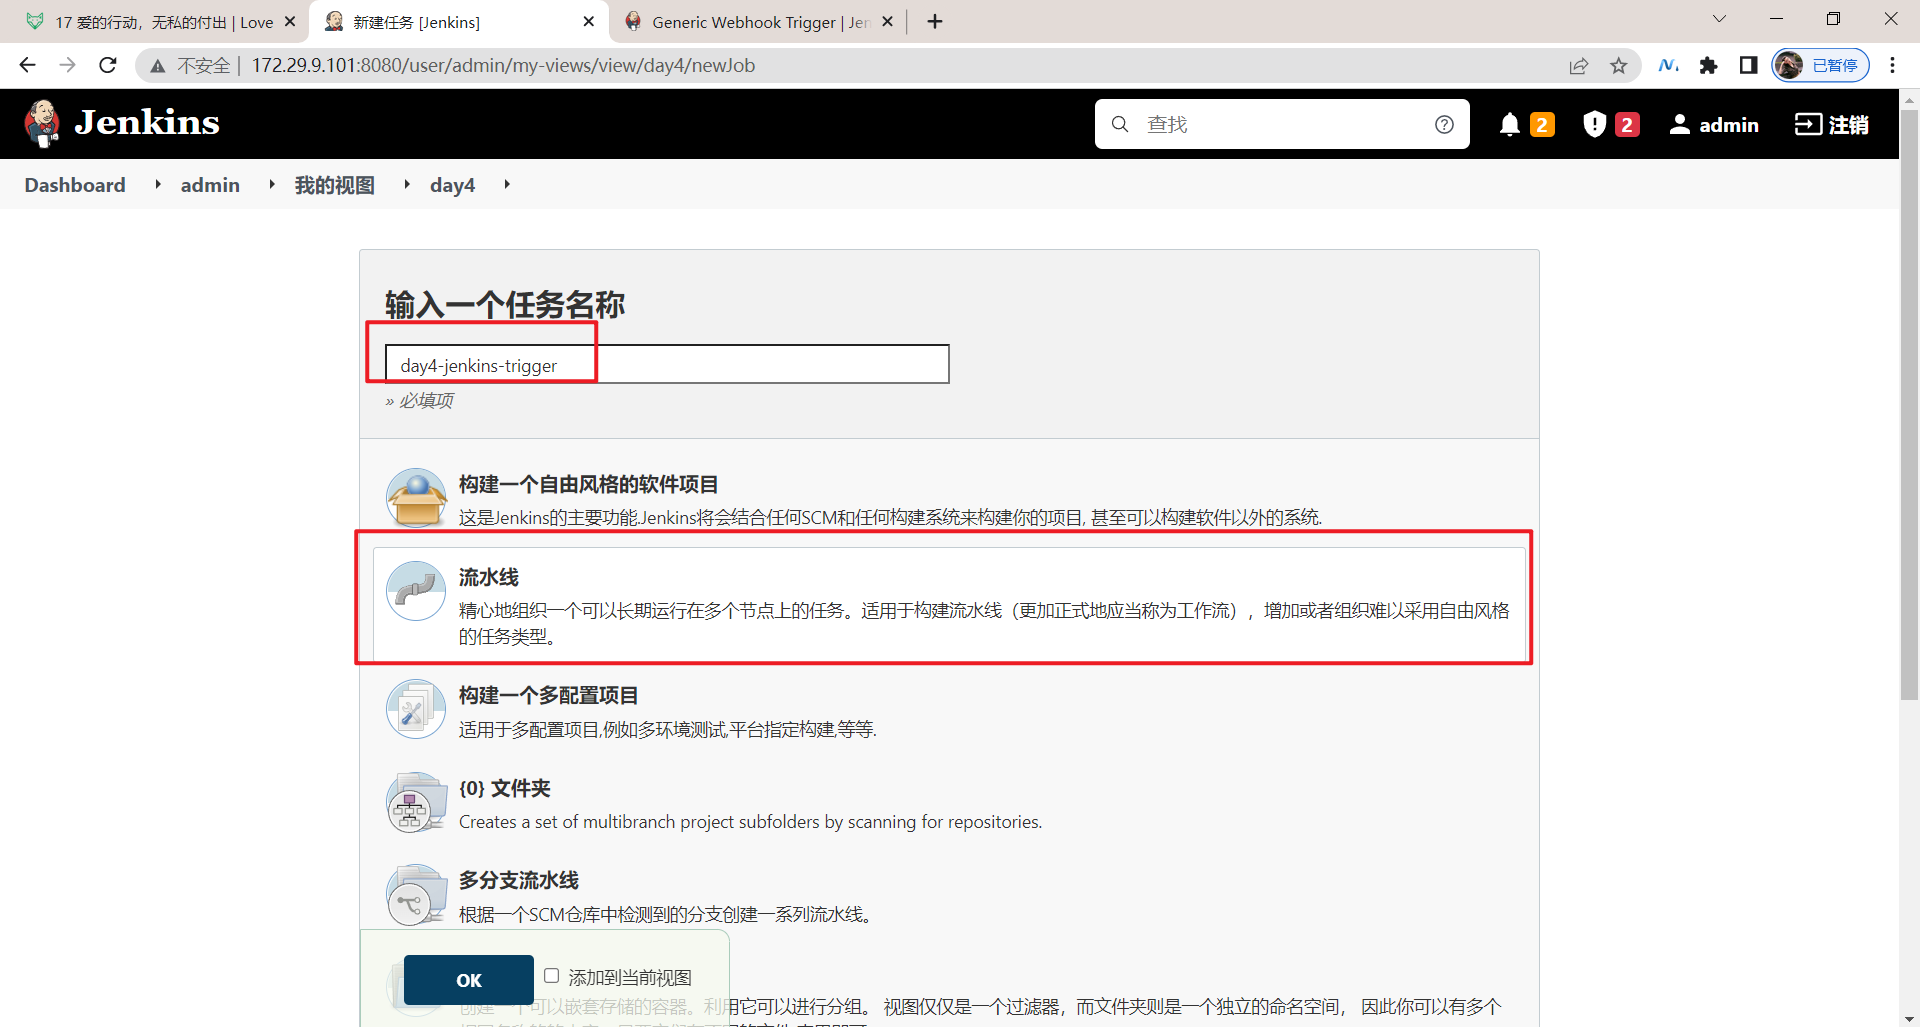Expand the admin breadcrumb arrow
This screenshot has width=1920, height=1027.
[272, 184]
